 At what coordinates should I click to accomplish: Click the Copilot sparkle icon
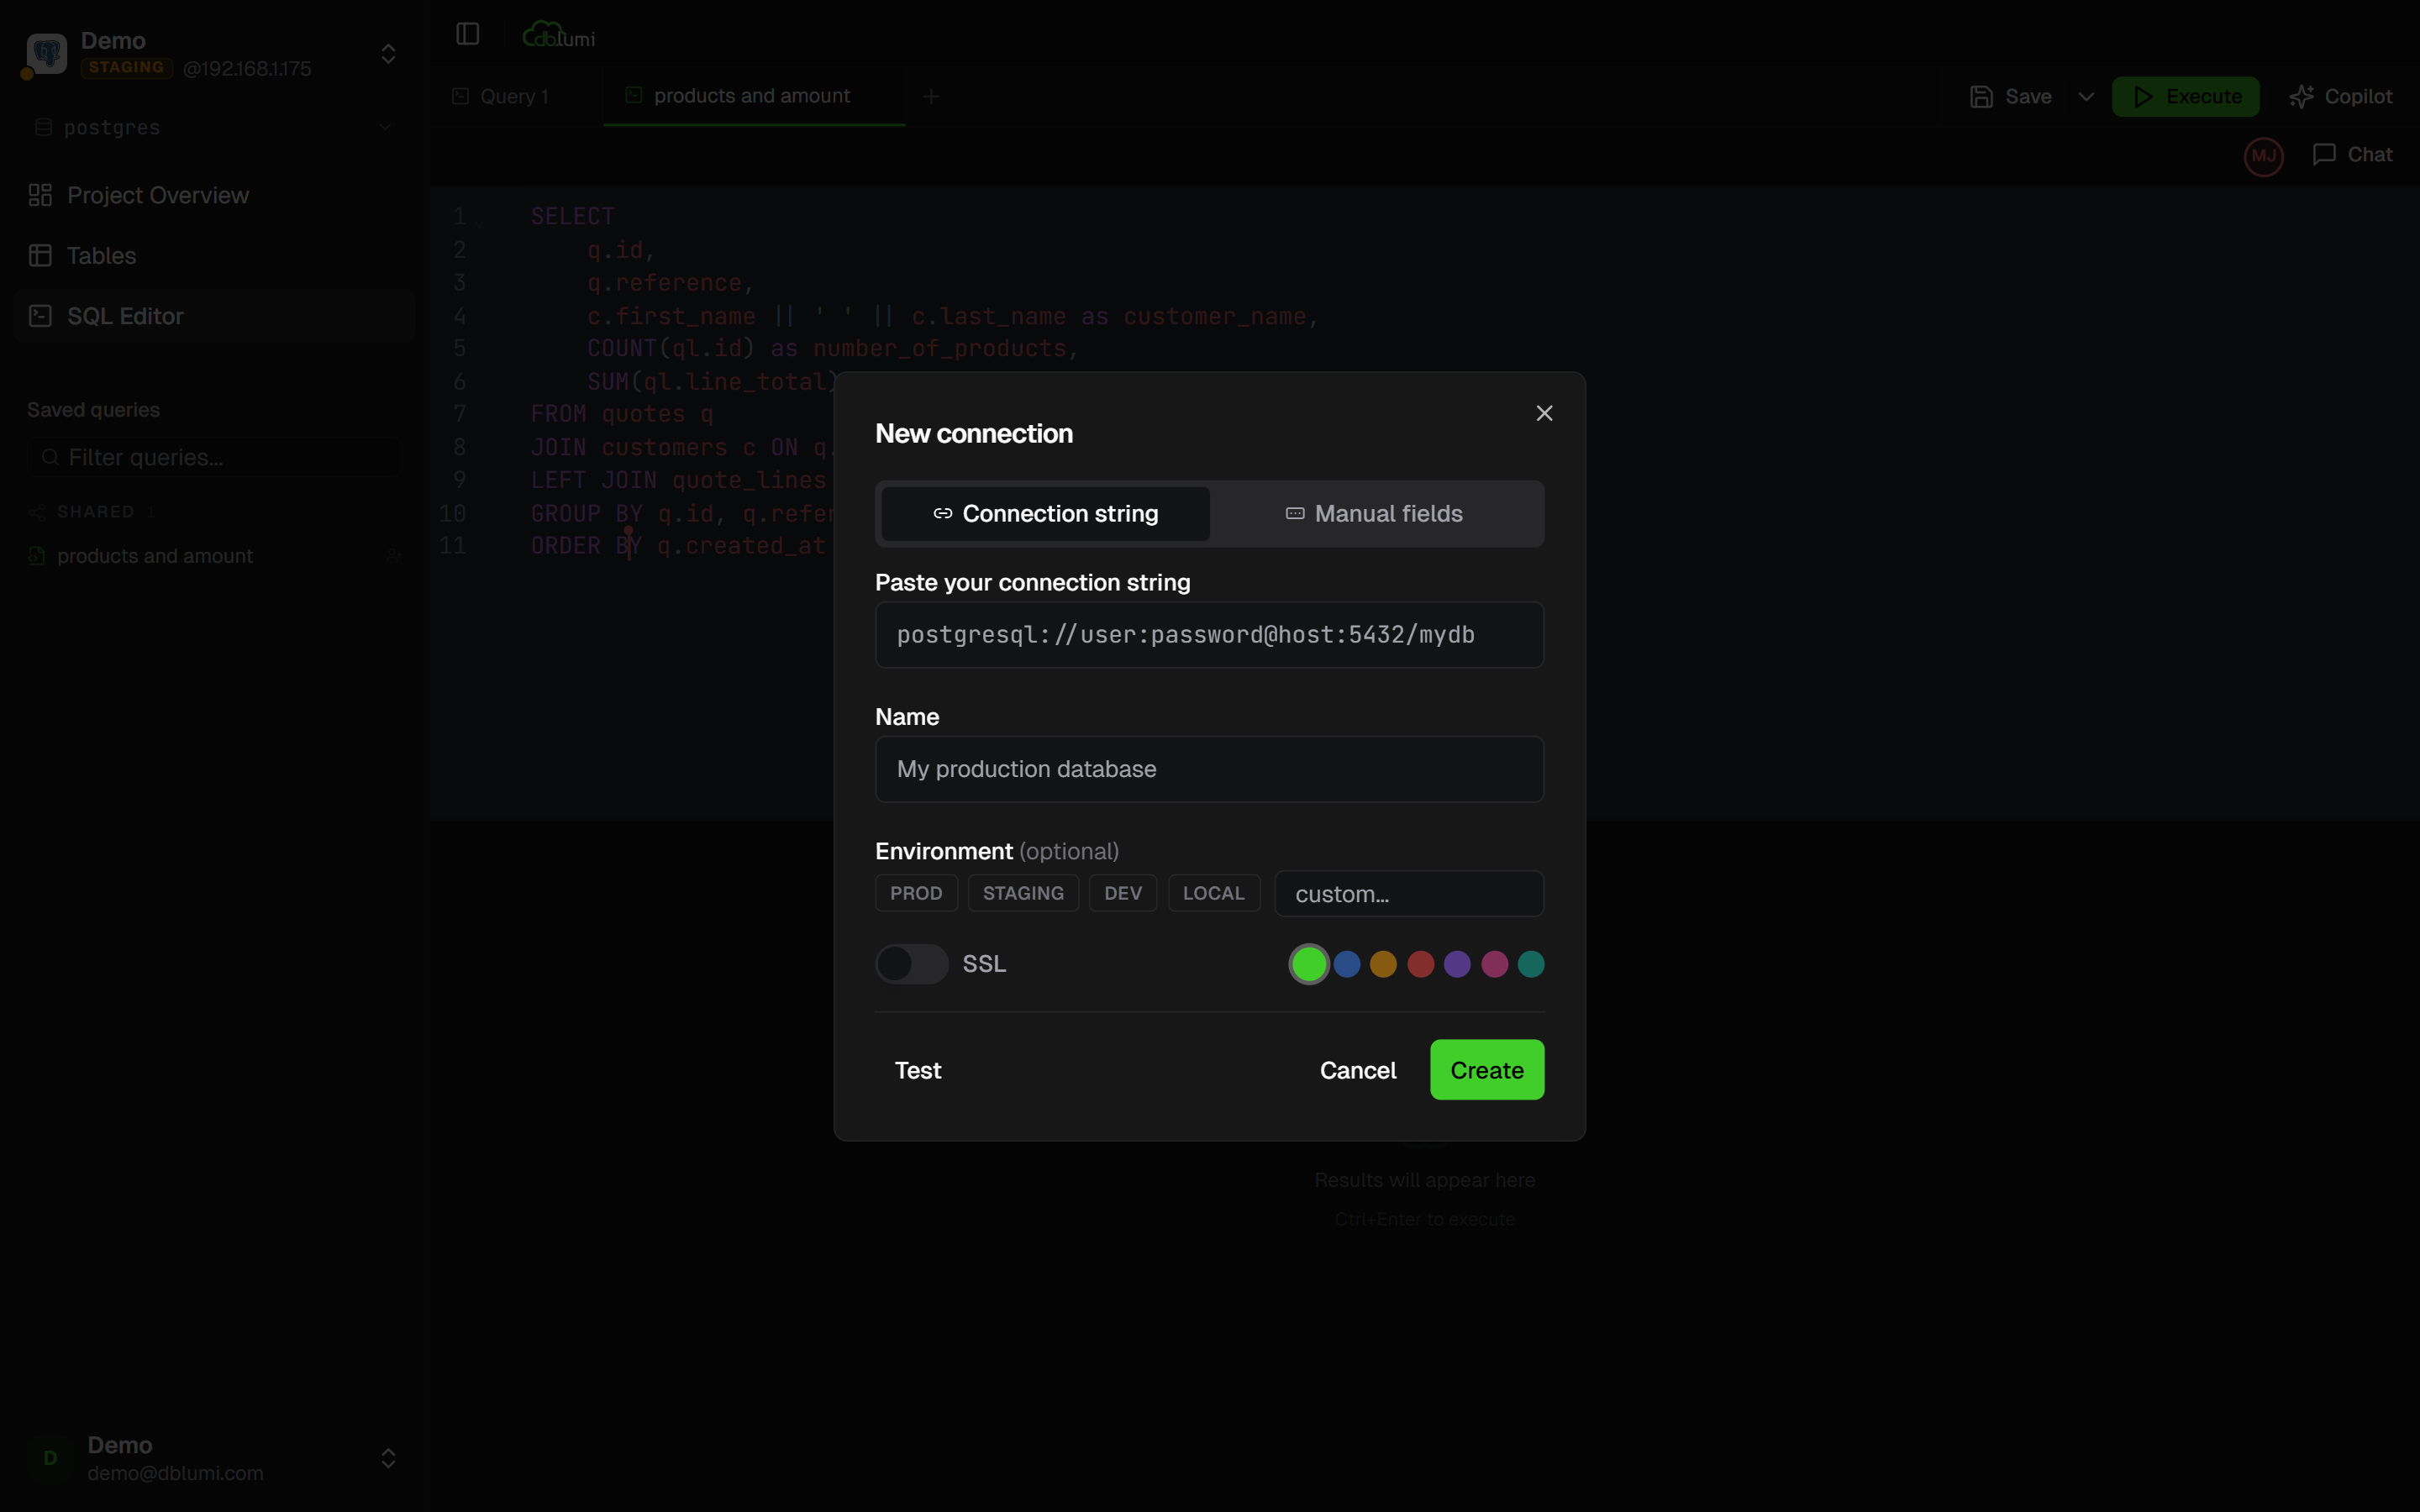tap(2301, 97)
